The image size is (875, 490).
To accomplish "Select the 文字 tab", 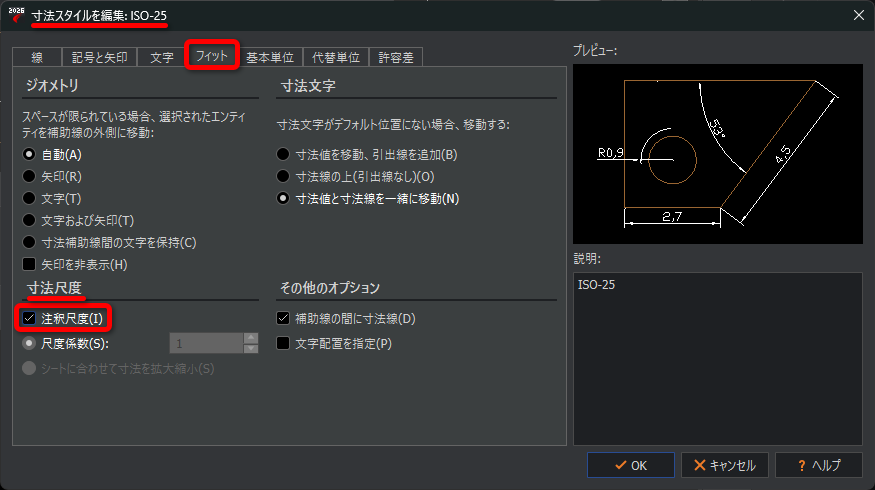I will click(x=161, y=57).
